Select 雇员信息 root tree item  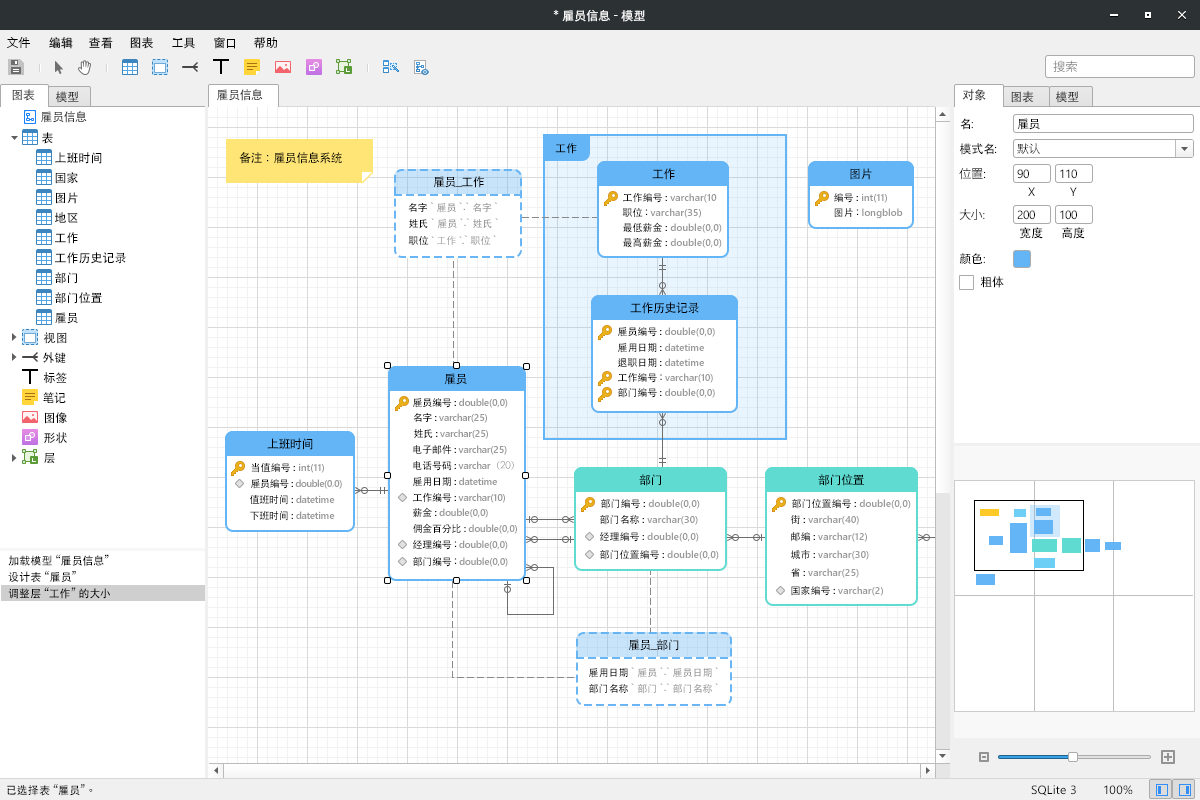(x=63, y=117)
